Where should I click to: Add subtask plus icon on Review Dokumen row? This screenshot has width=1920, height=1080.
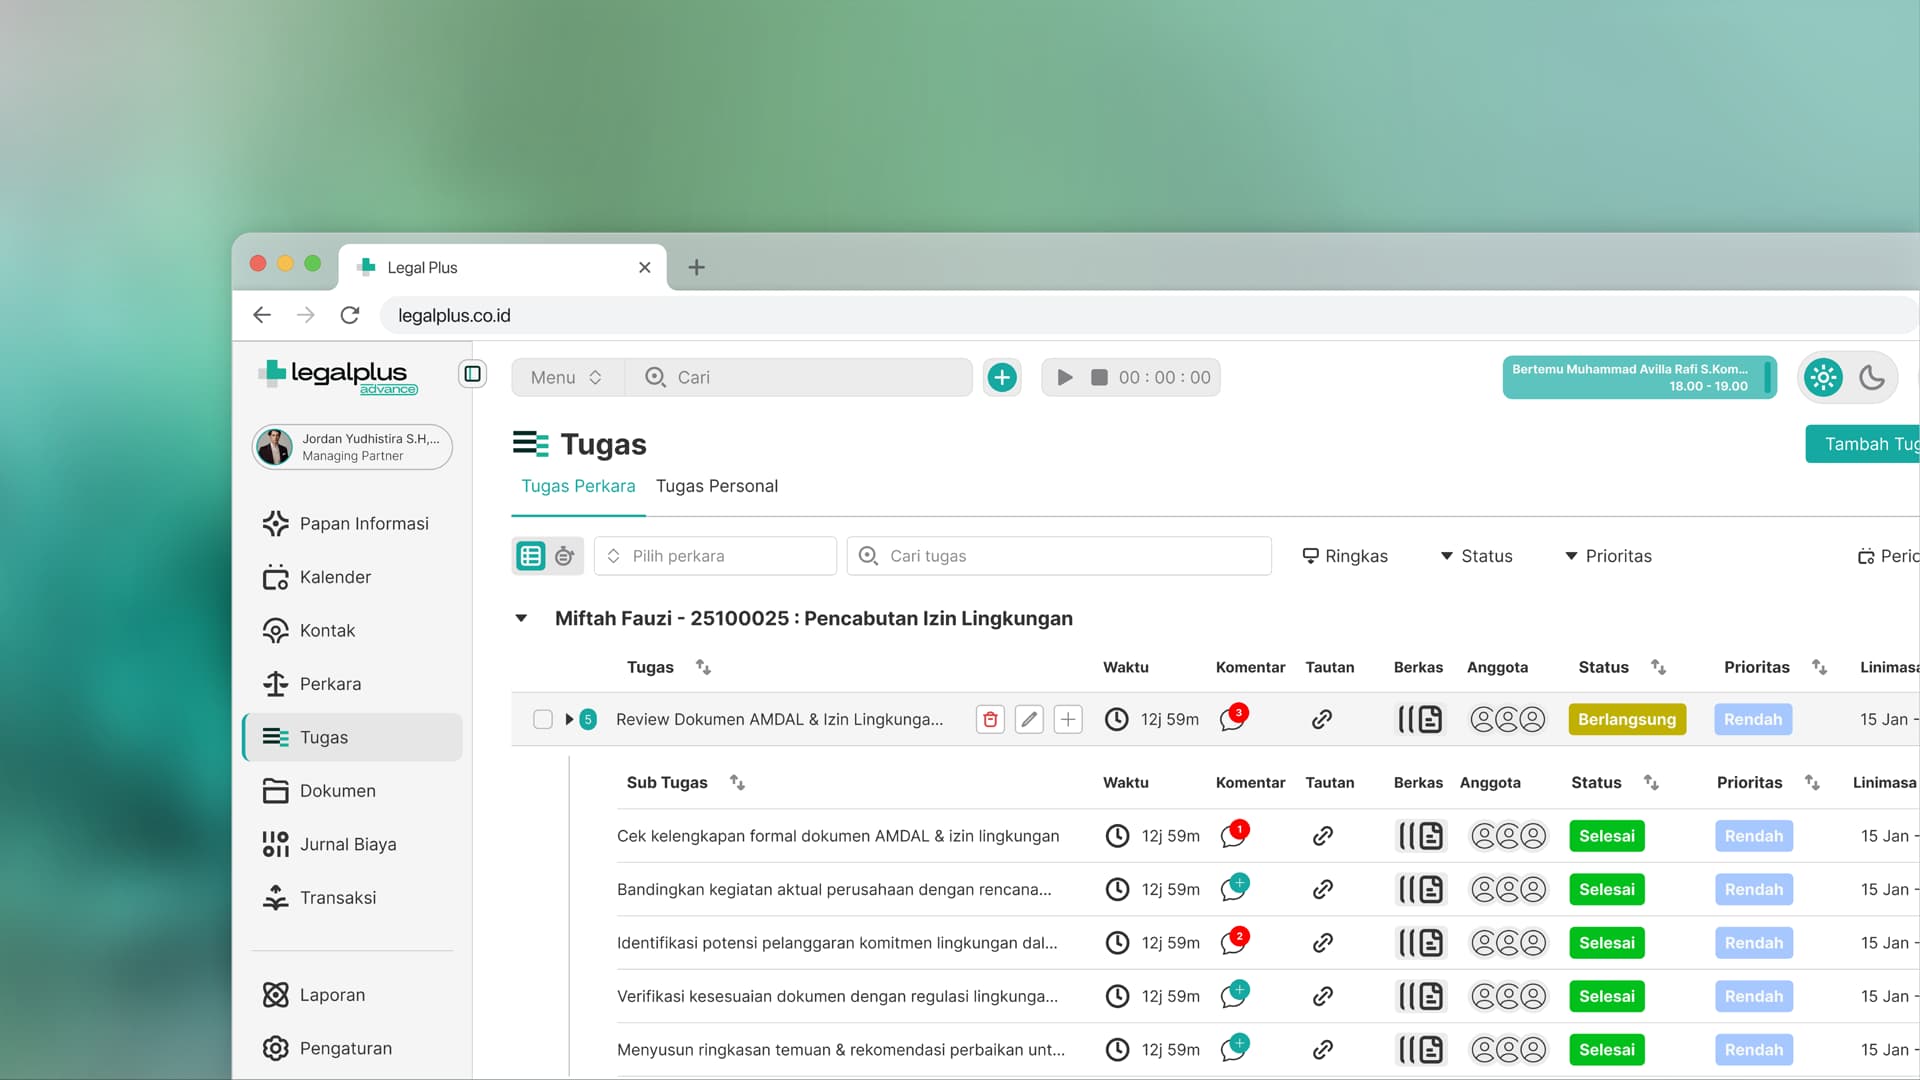pos(1068,719)
